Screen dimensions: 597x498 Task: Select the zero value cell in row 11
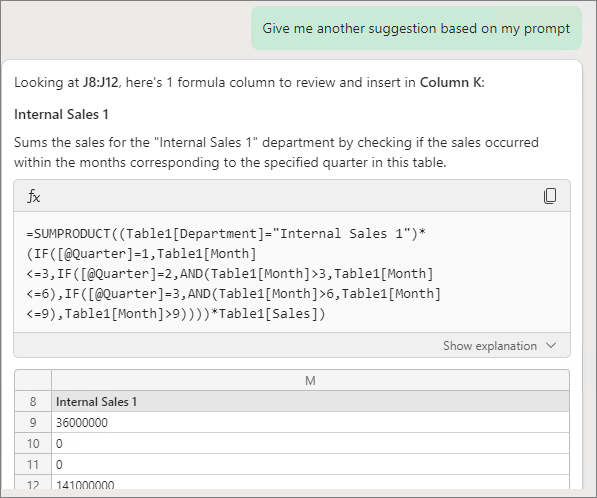[310, 464]
